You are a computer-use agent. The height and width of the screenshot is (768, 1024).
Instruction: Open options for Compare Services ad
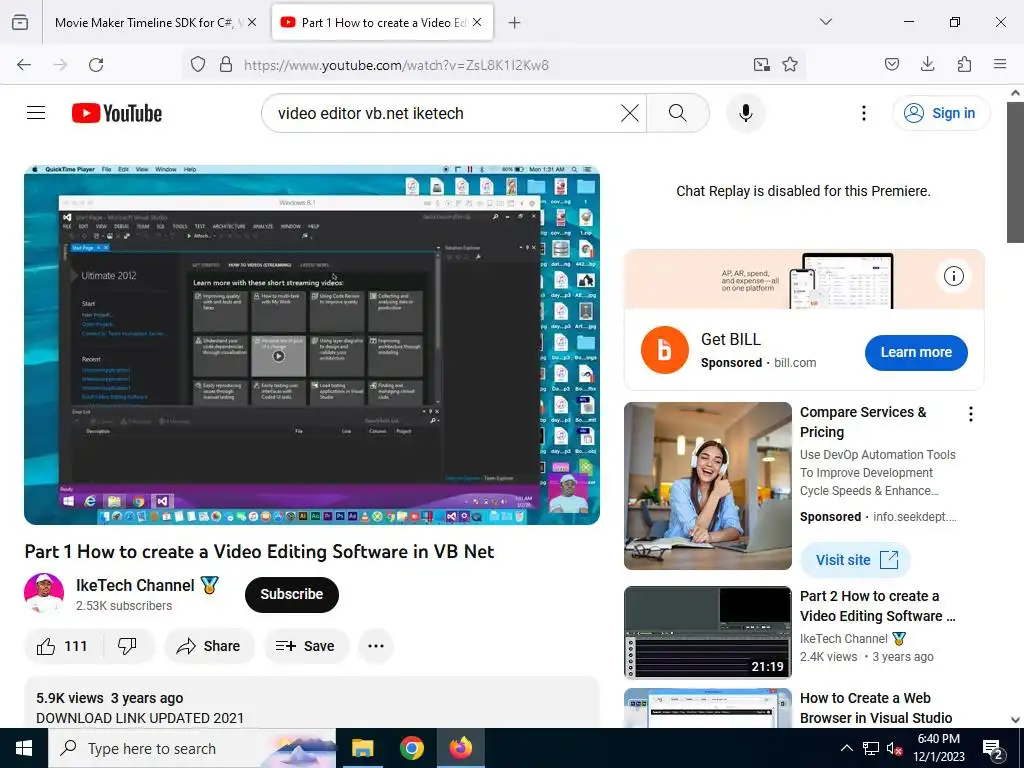click(970, 414)
